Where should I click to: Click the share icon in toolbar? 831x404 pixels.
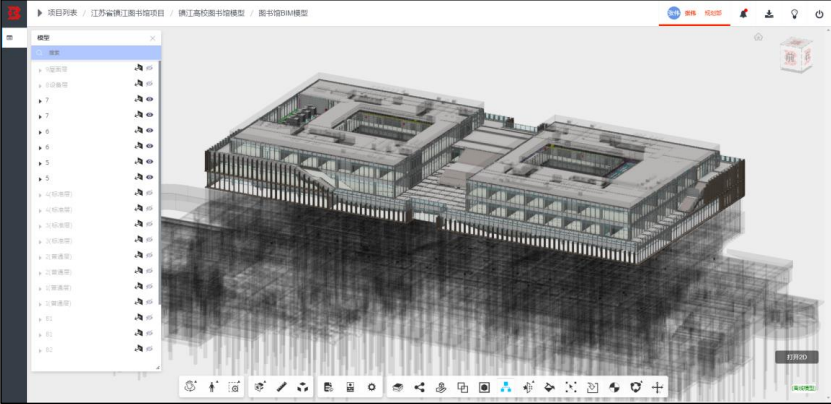(419, 387)
